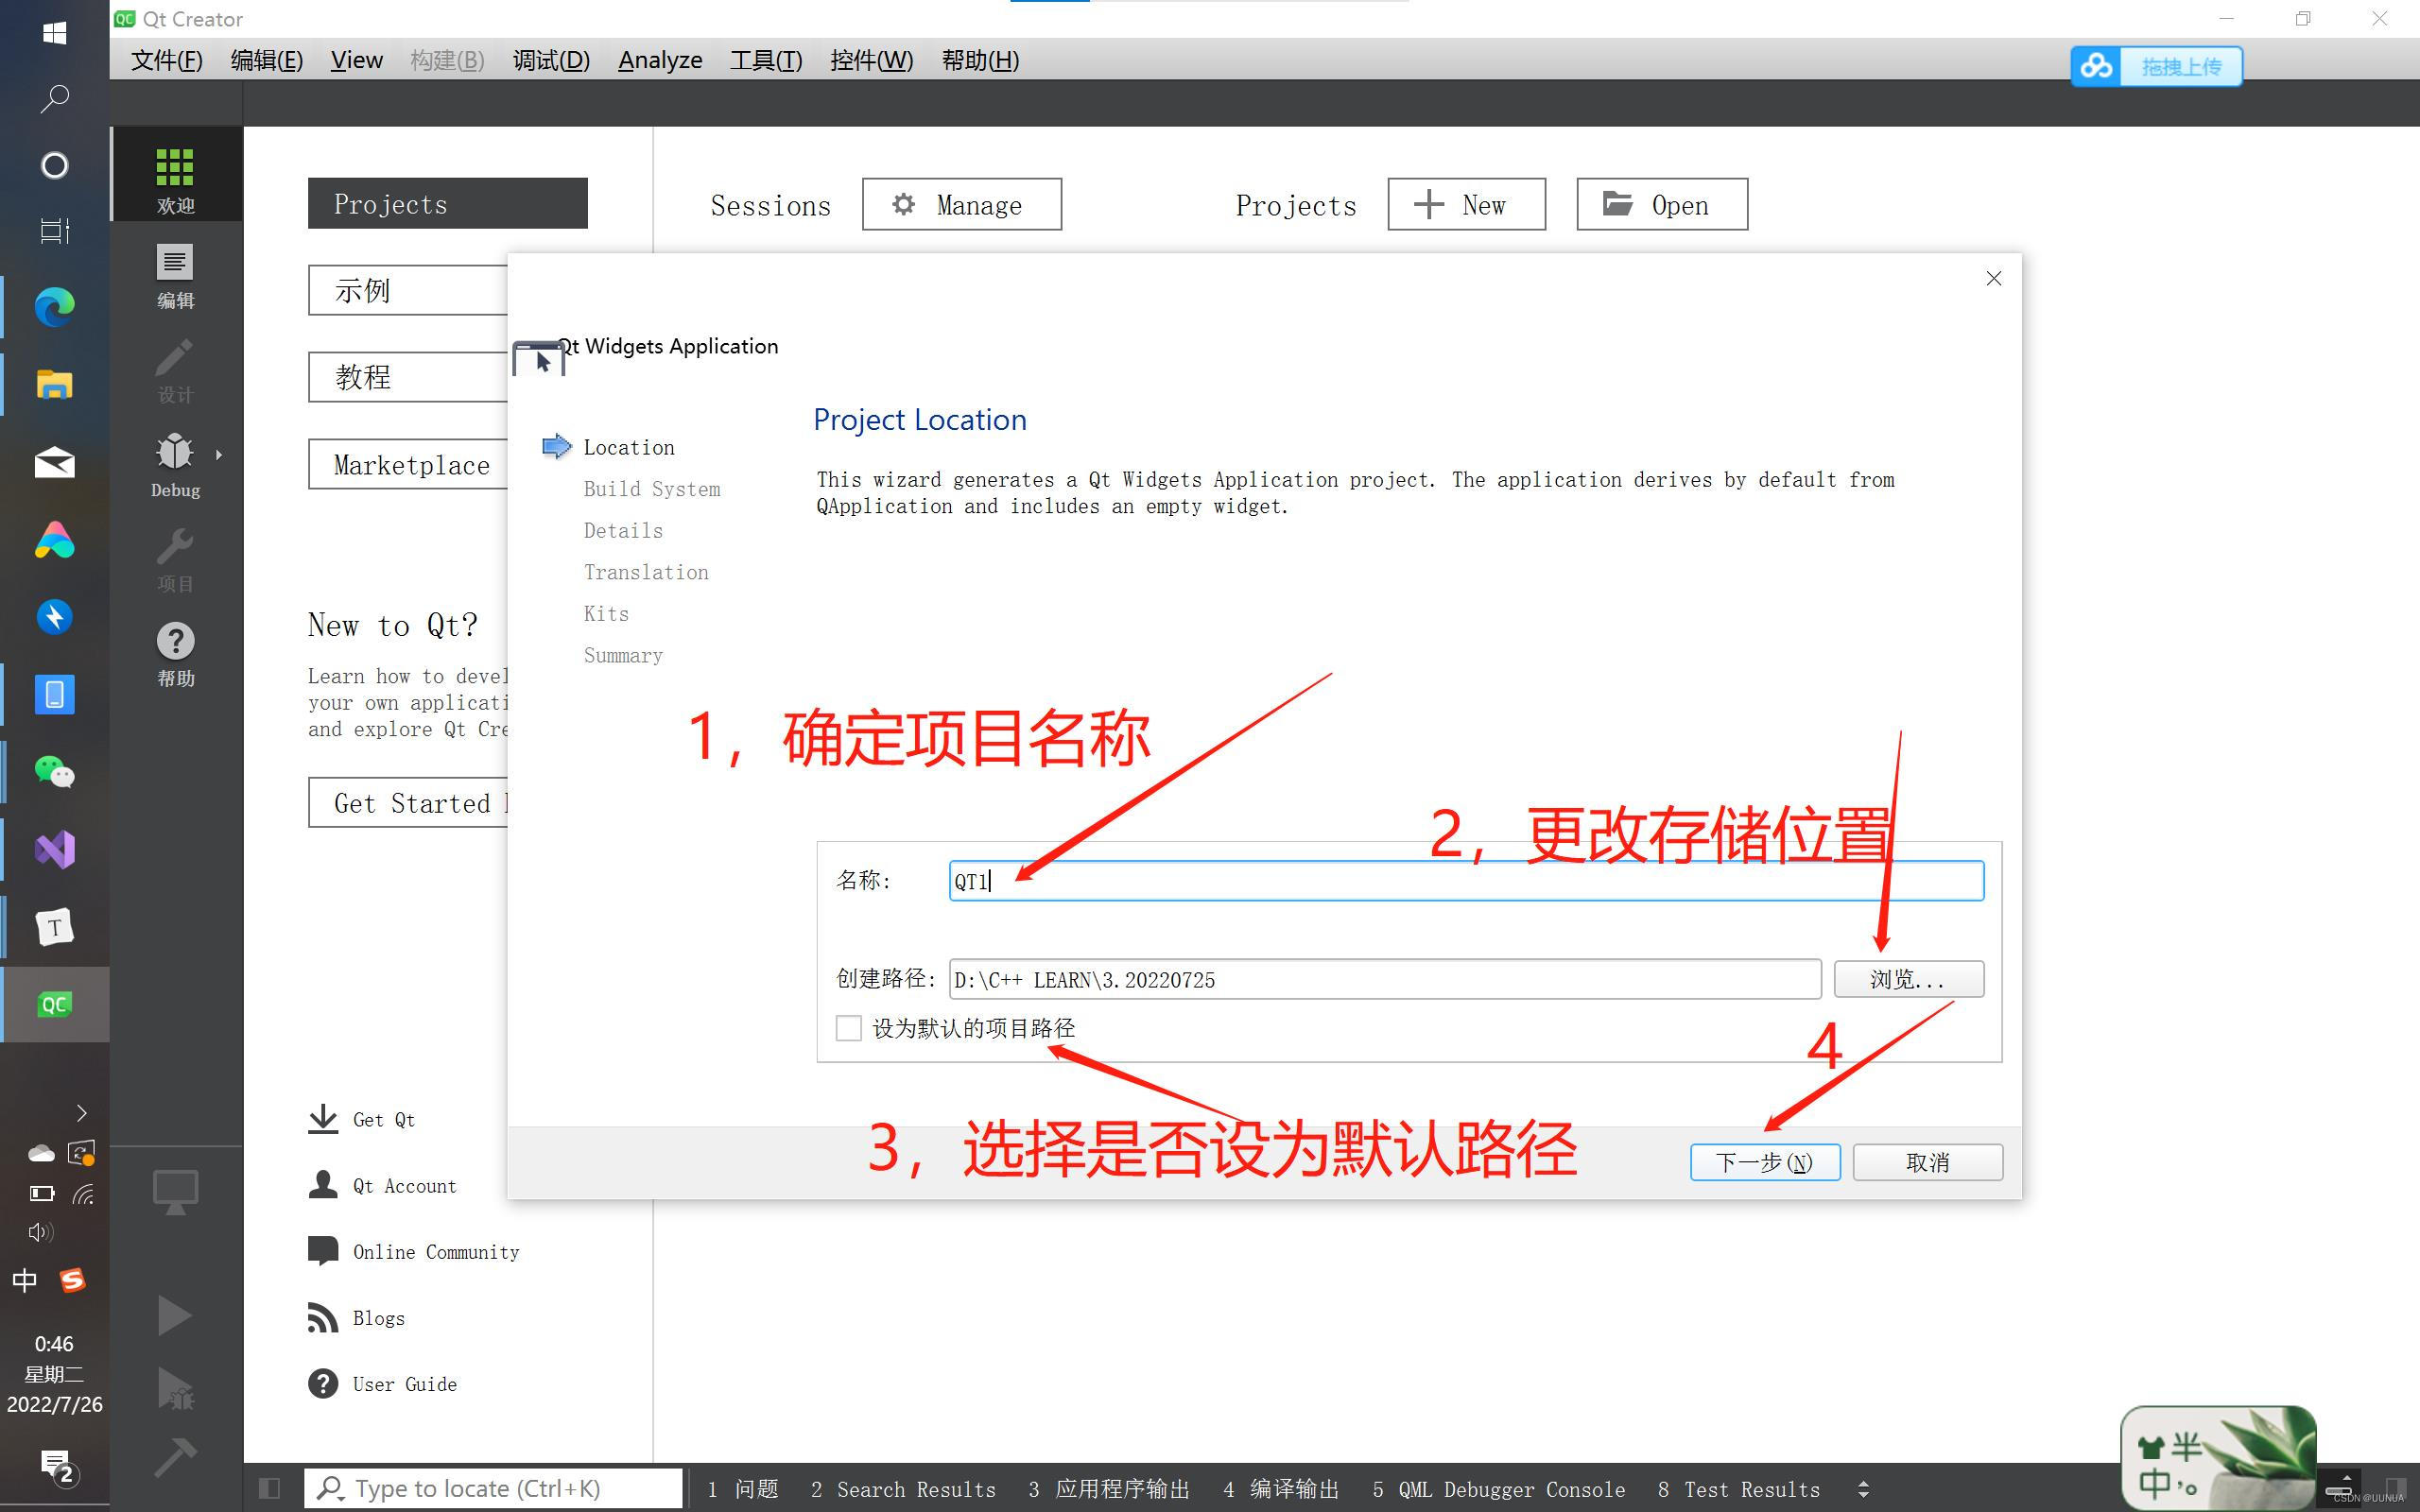Open the 2 Search Results pane
2420x1512 pixels.
tap(903, 1489)
